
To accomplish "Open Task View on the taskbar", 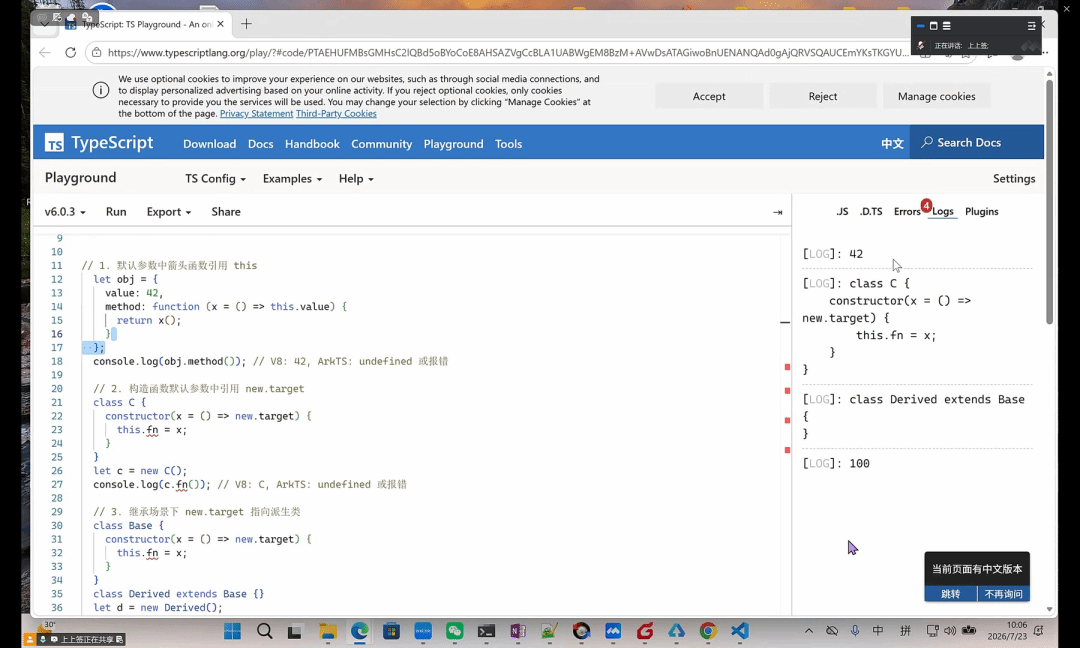I will [295, 631].
